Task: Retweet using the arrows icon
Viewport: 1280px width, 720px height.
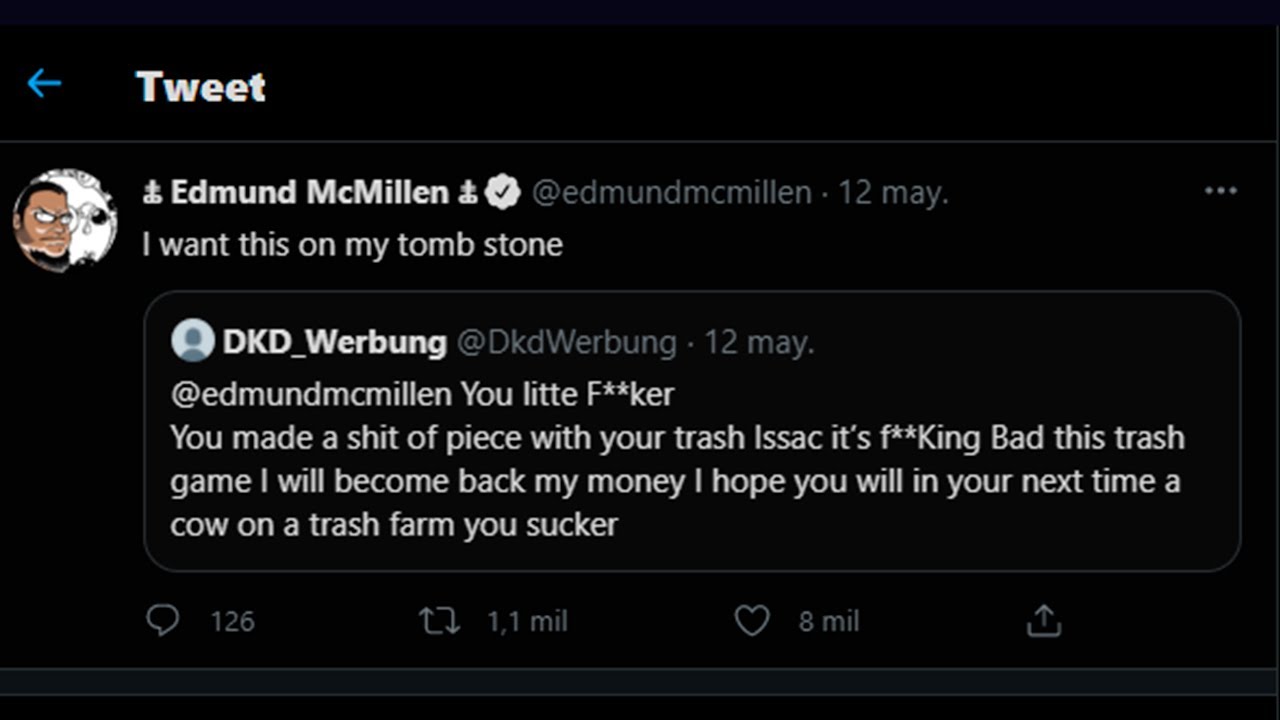Action: pos(439,622)
